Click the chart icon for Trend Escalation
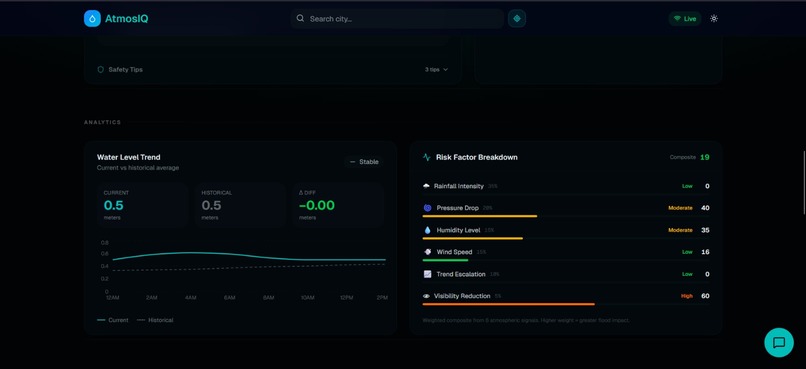 (427, 274)
